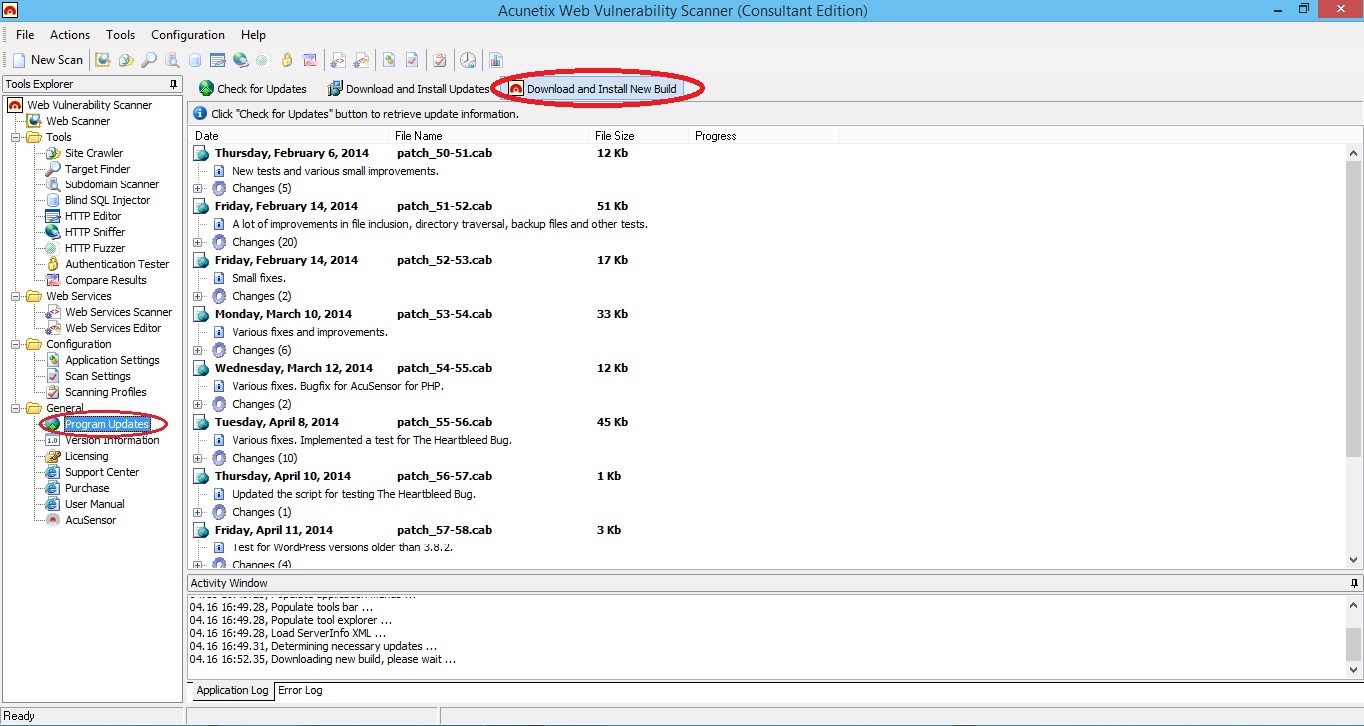Open Site Crawler toolbar icon
The image size is (1364, 726).
click(126, 60)
